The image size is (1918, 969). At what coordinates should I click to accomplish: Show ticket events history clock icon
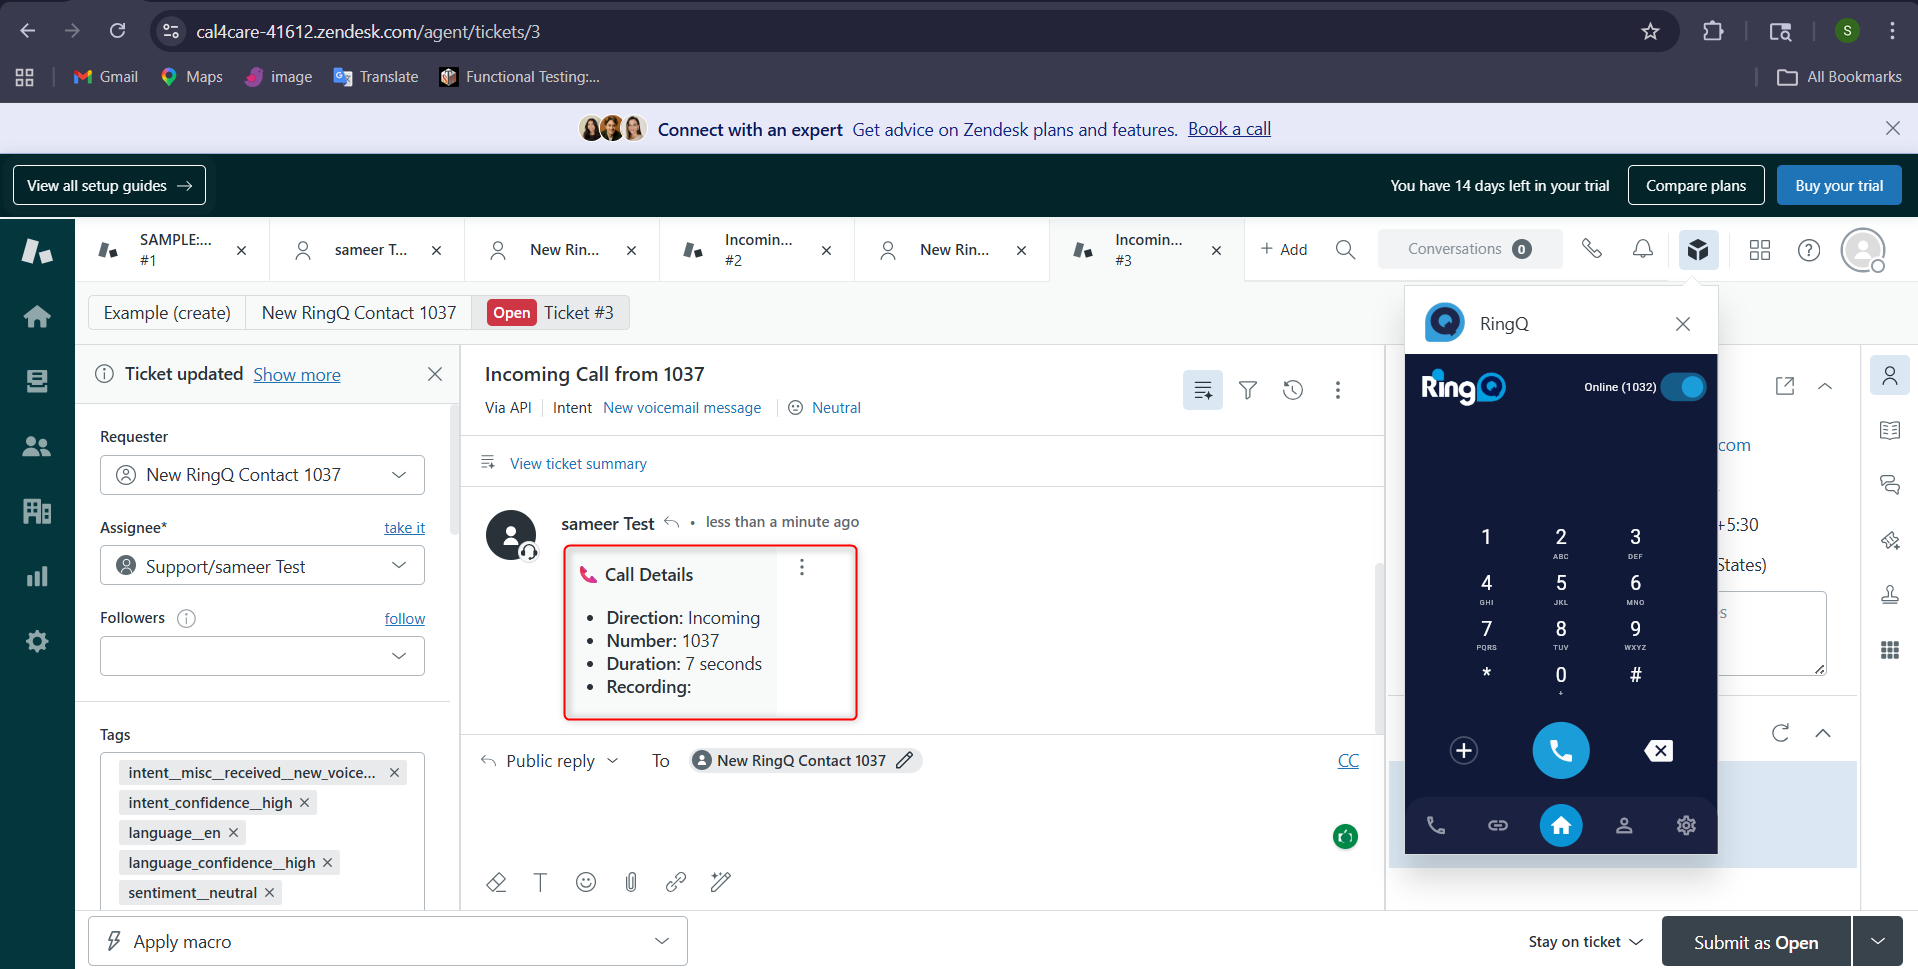1293,390
